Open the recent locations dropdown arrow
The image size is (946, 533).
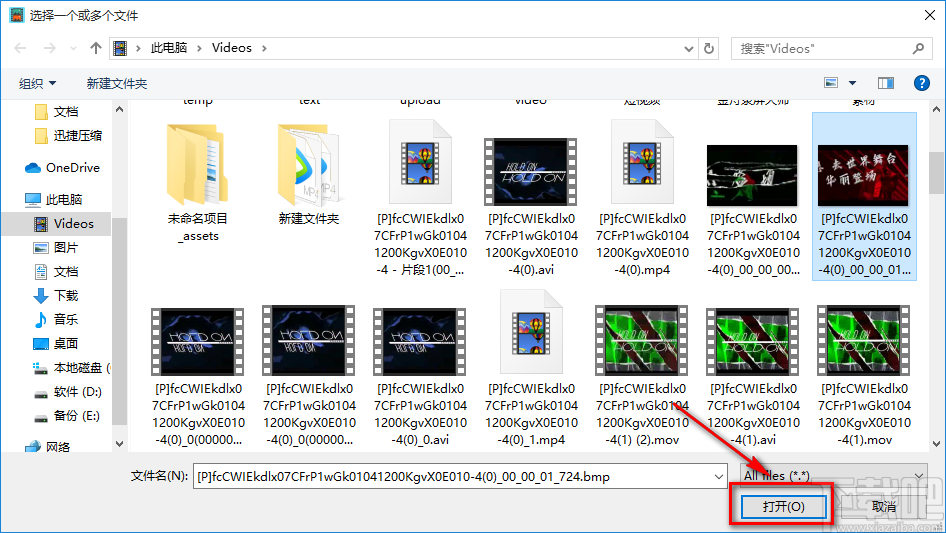(73, 48)
